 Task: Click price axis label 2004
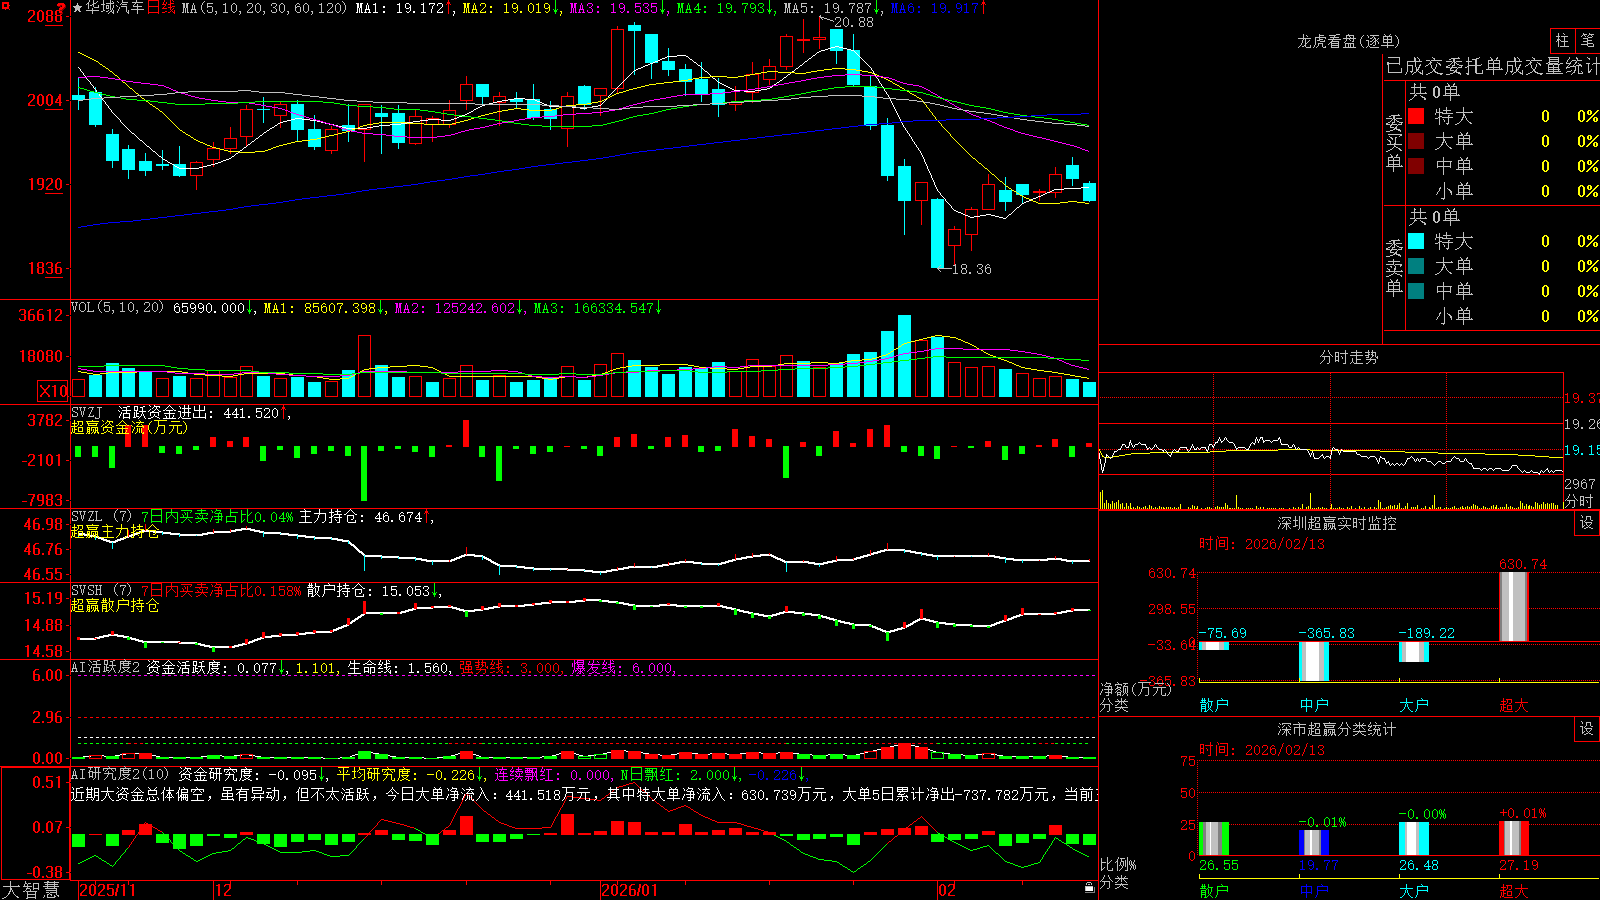(44, 100)
